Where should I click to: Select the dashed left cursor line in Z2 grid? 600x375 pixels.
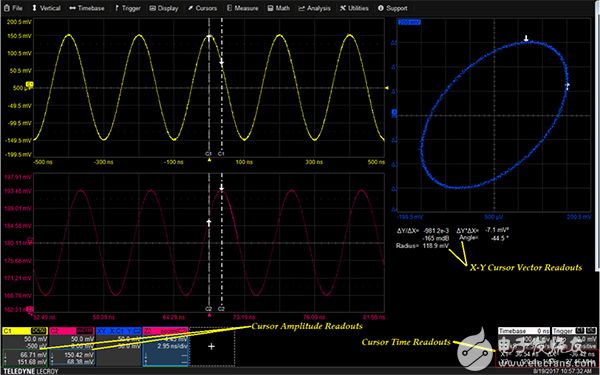[209, 242]
